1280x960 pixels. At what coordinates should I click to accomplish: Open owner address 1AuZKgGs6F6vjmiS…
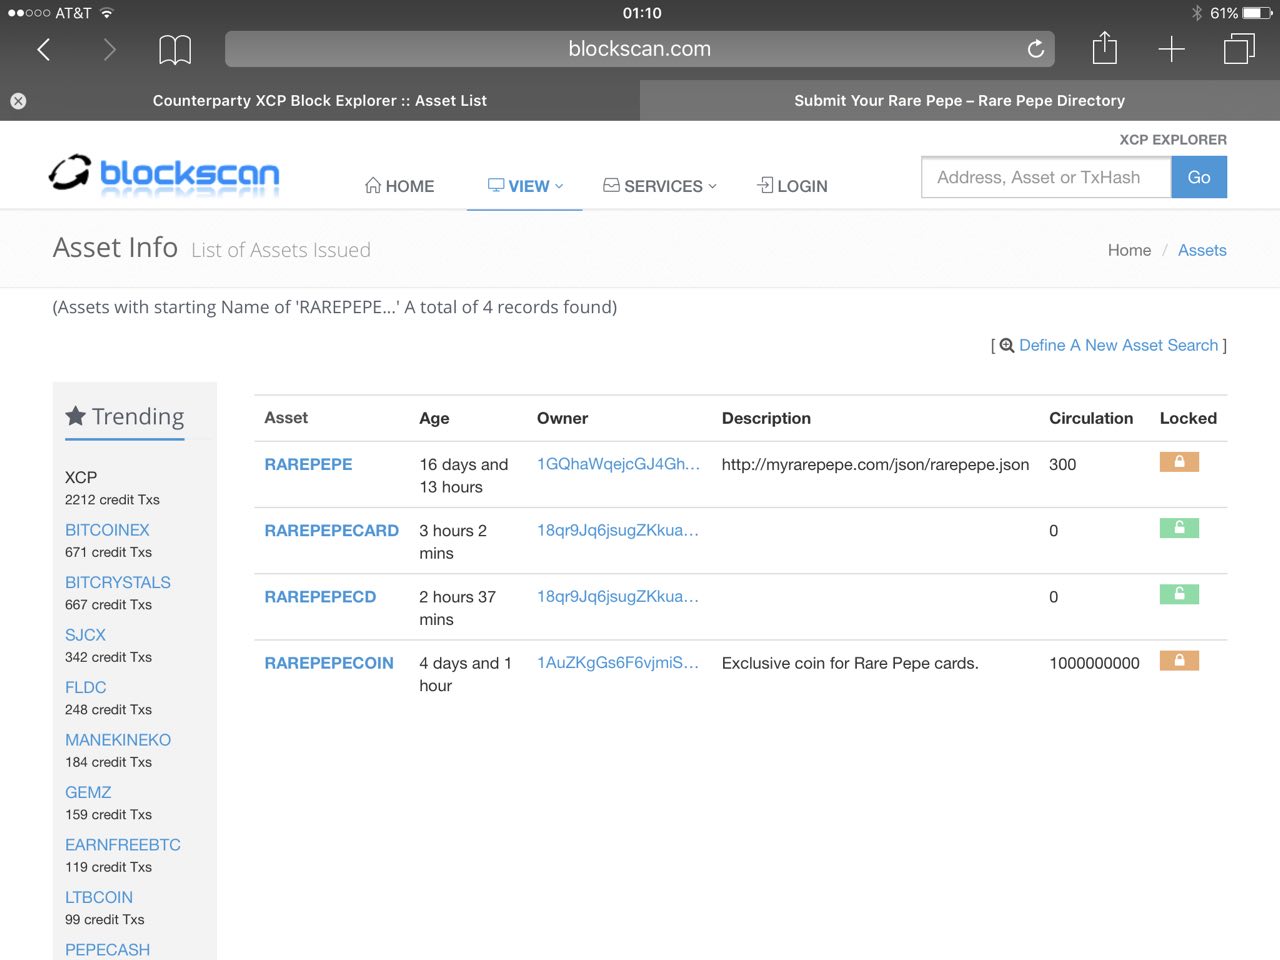(618, 662)
